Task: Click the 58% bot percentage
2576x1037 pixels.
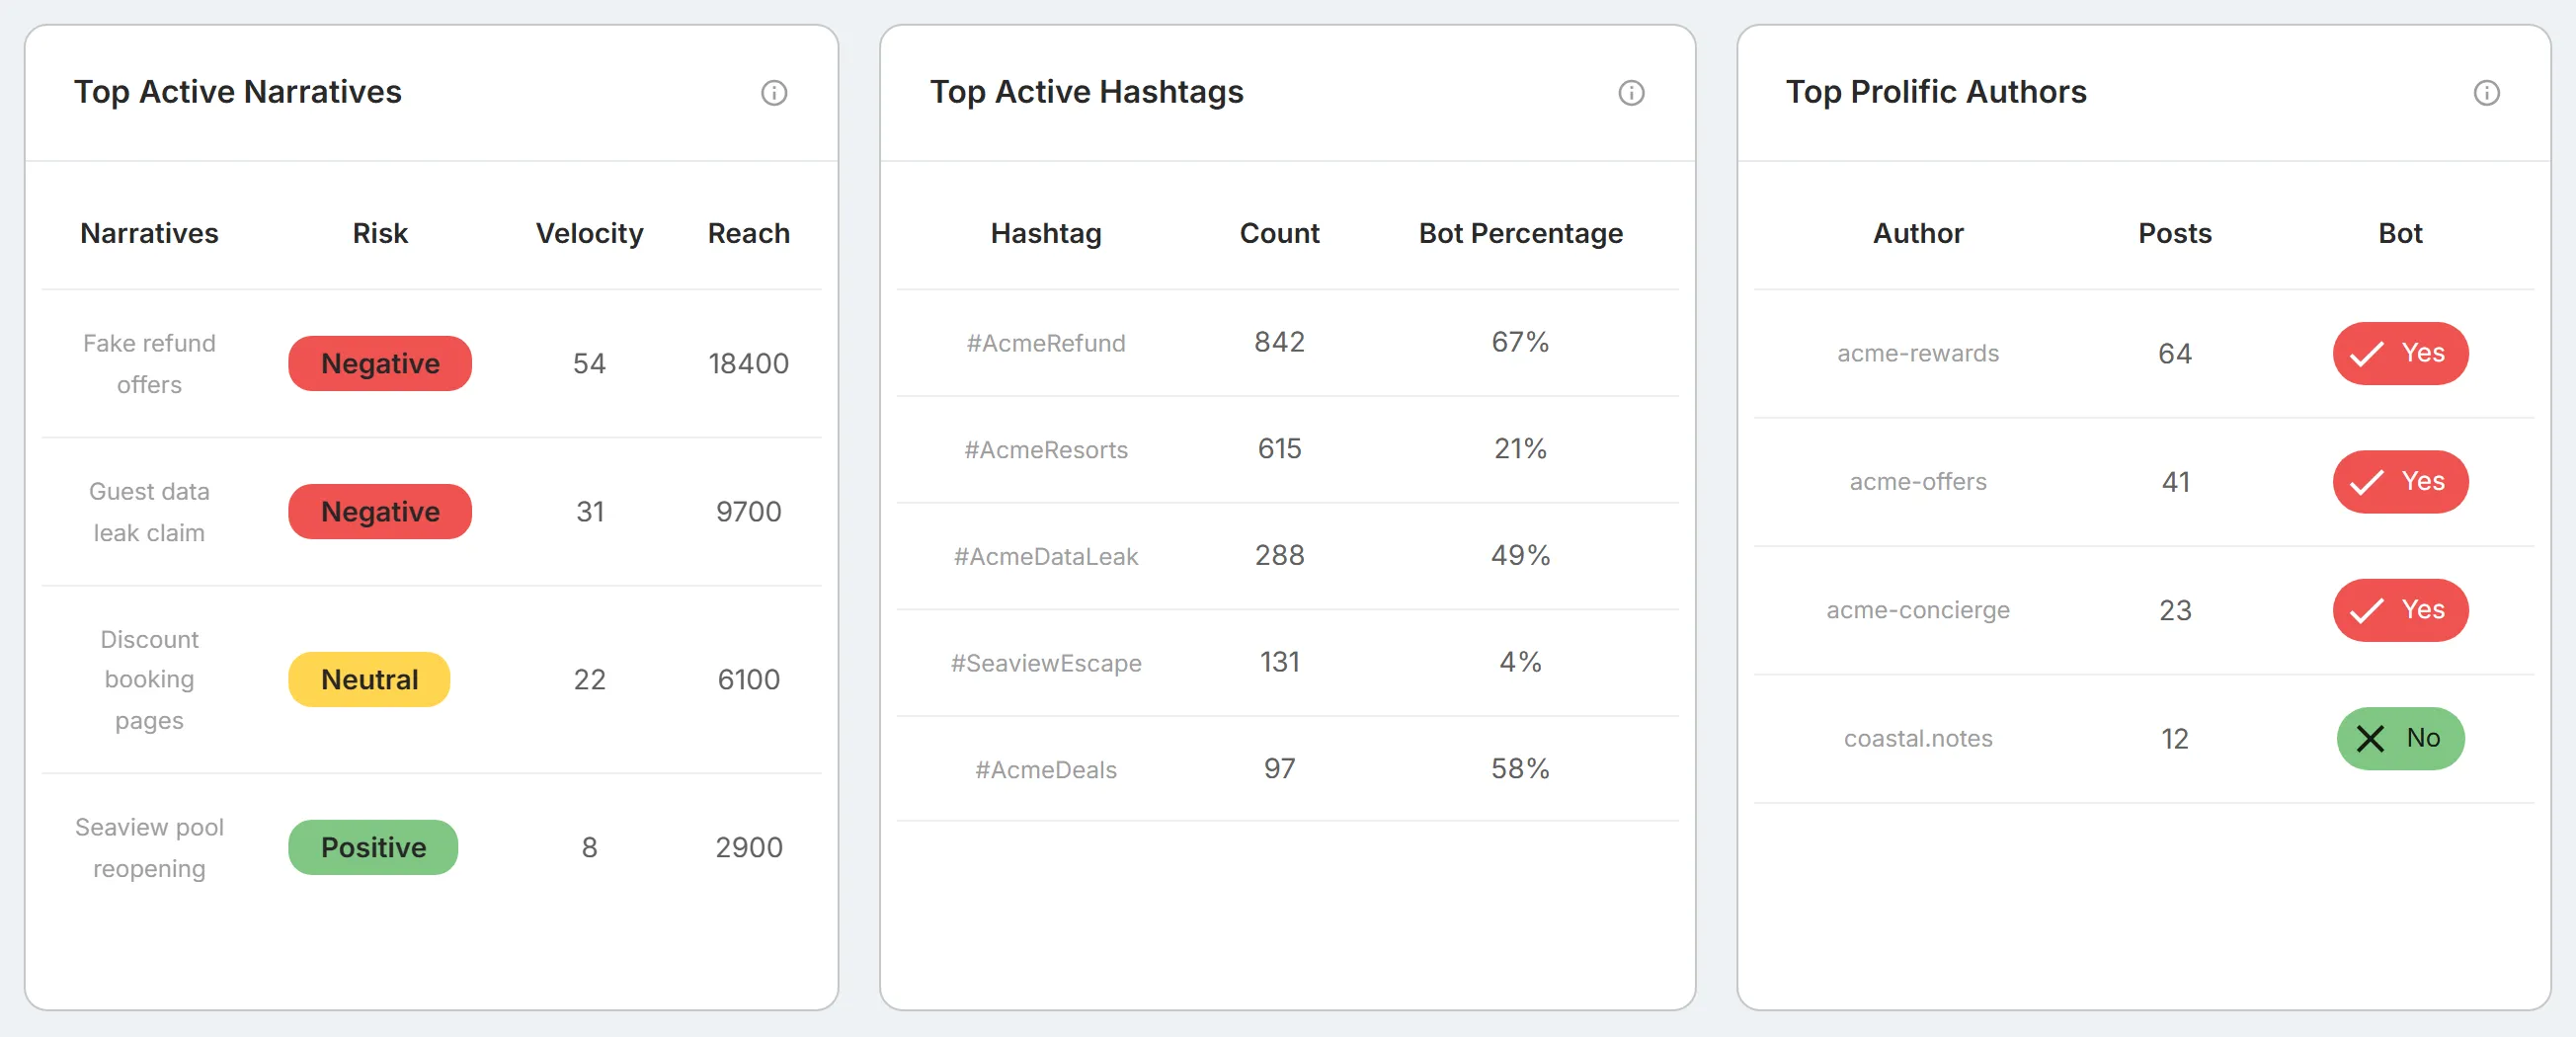Action: pos(1520,769)
